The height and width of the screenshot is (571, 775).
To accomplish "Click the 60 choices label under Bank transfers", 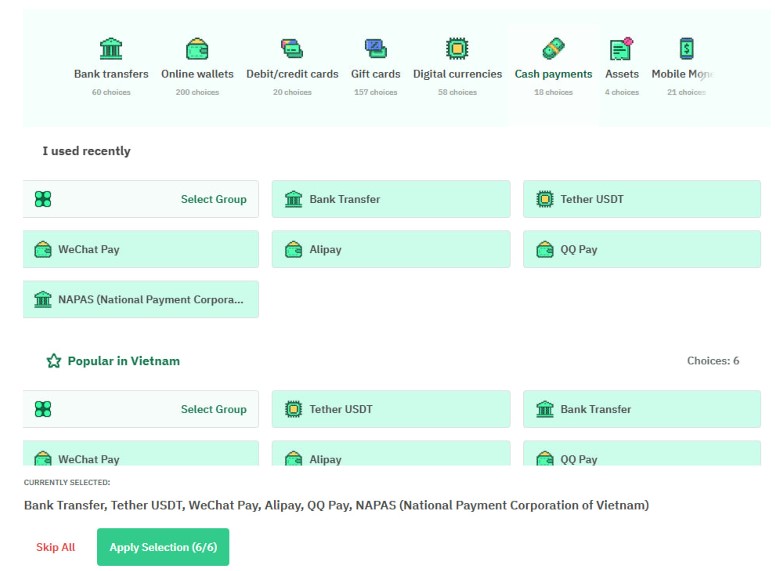I will (x=111, y=92).
